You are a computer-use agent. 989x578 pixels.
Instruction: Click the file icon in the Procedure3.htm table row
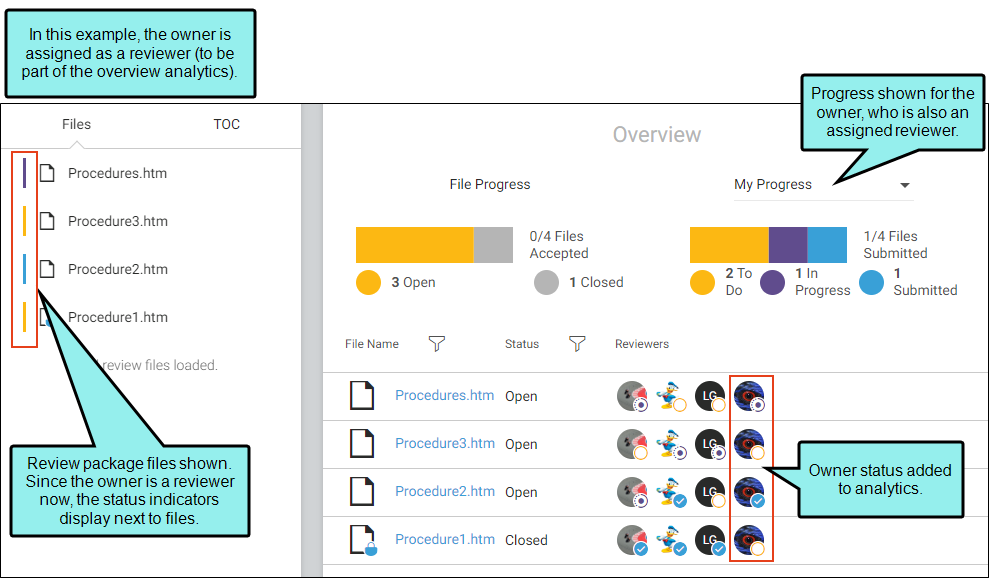coord(362,444)
